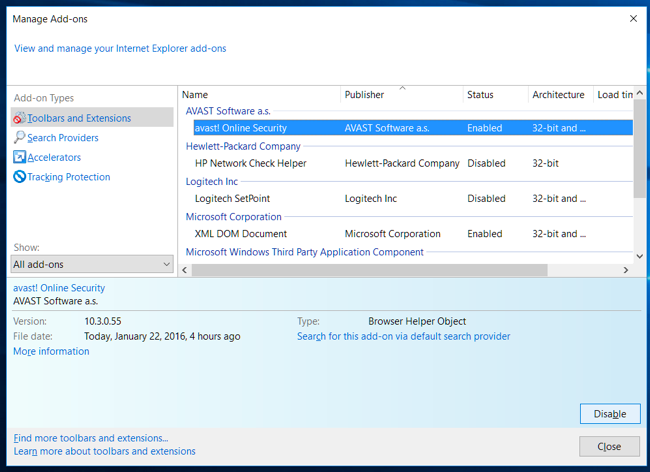Click Enabled status of XML DOM Document
The width and height of the screenshot is (650, 472).
pyautogui.click(x=485, y=234)
